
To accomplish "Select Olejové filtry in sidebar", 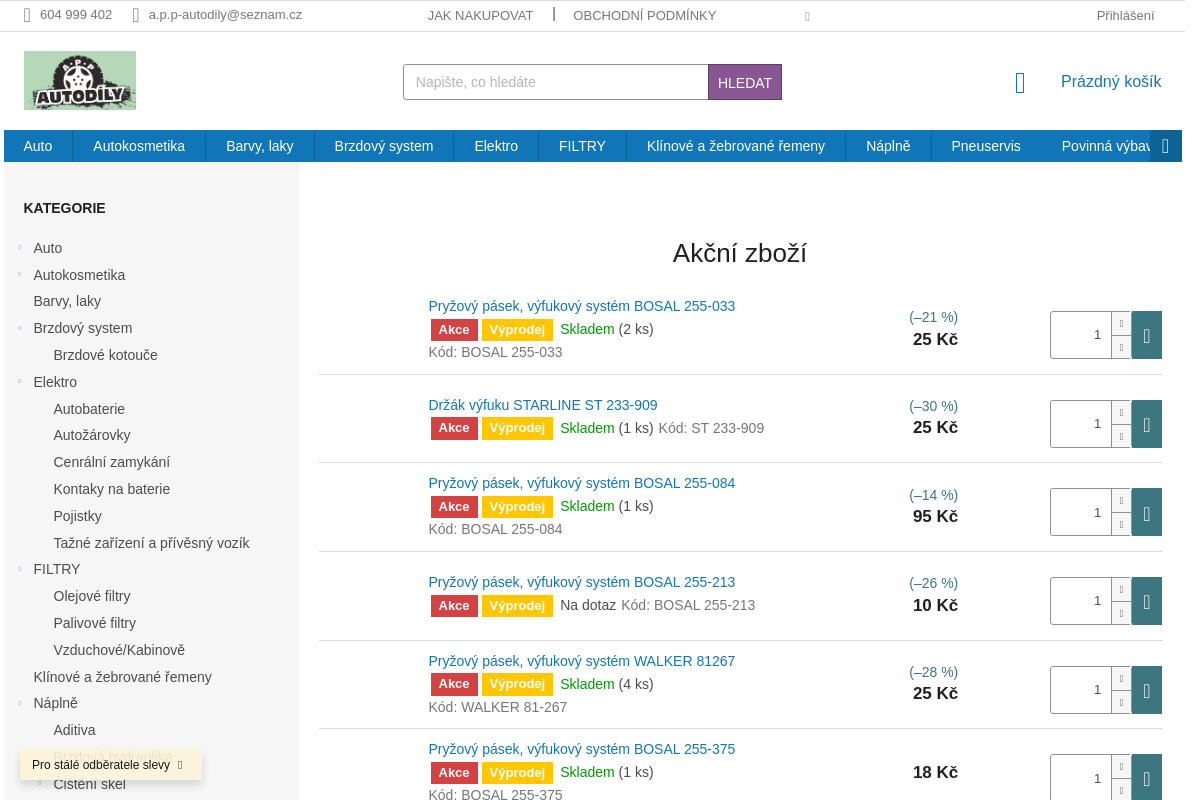I will (x=92, y=596).
